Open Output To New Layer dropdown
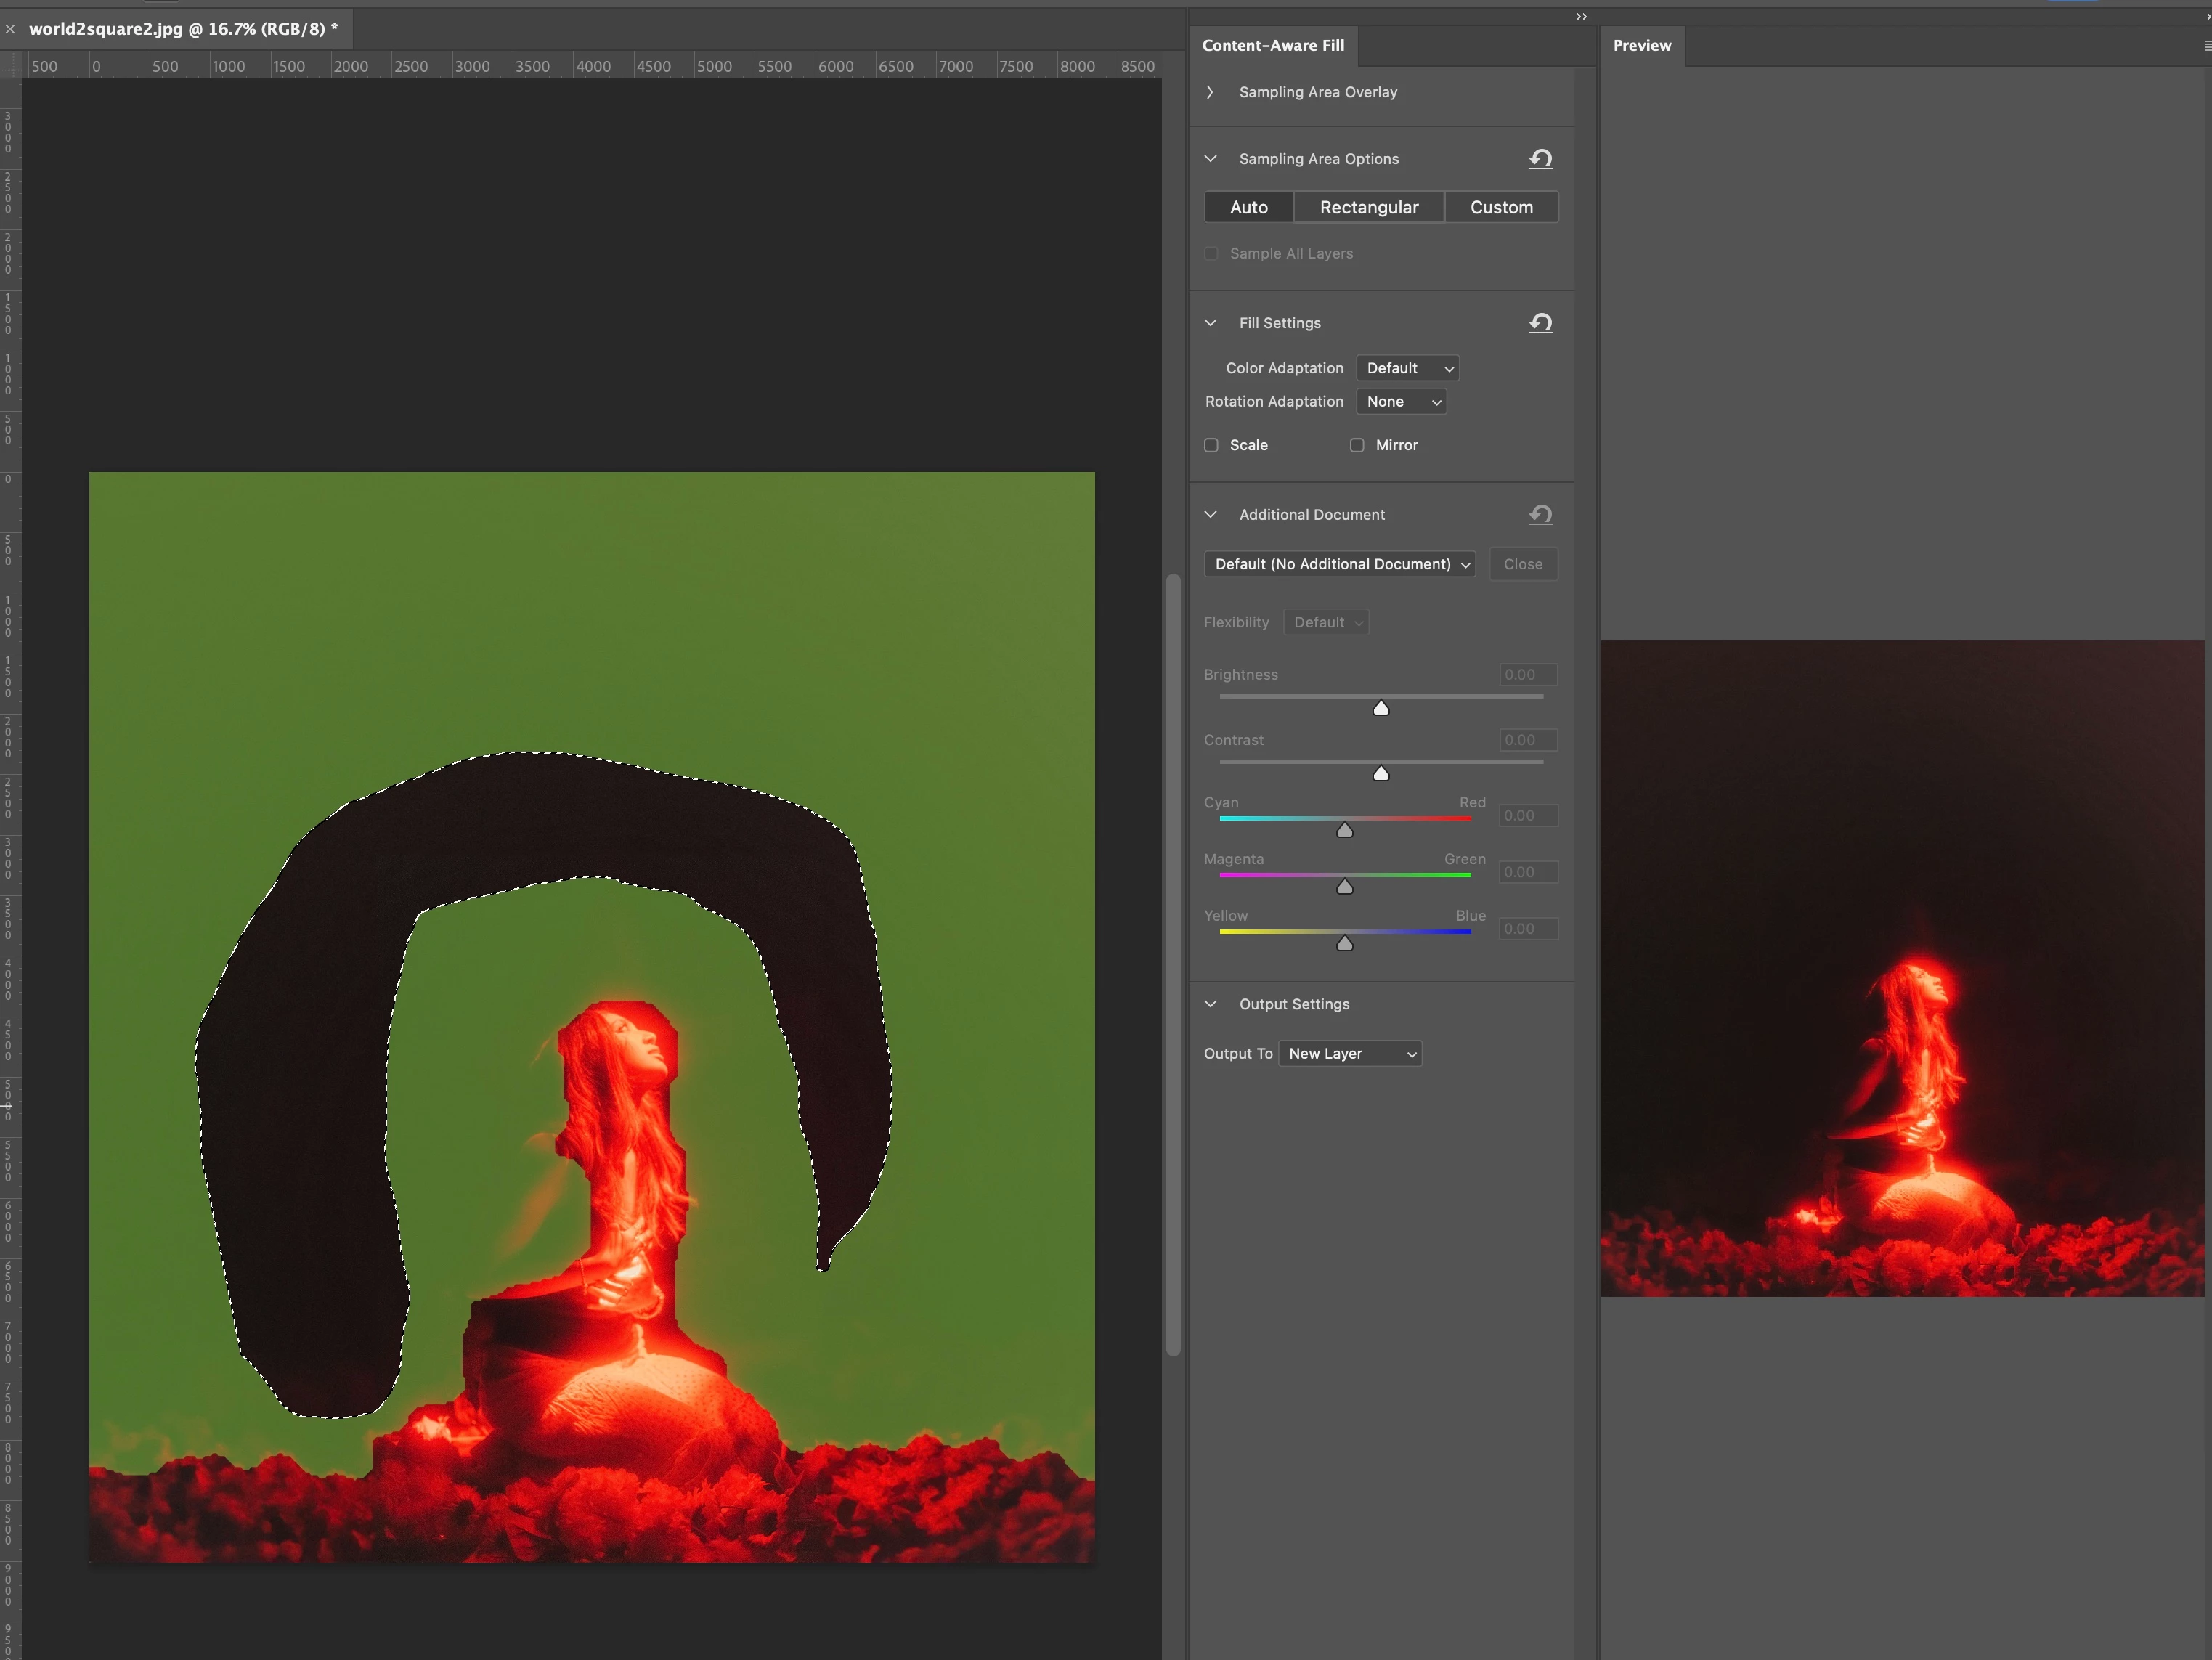 [1350, 1054]
